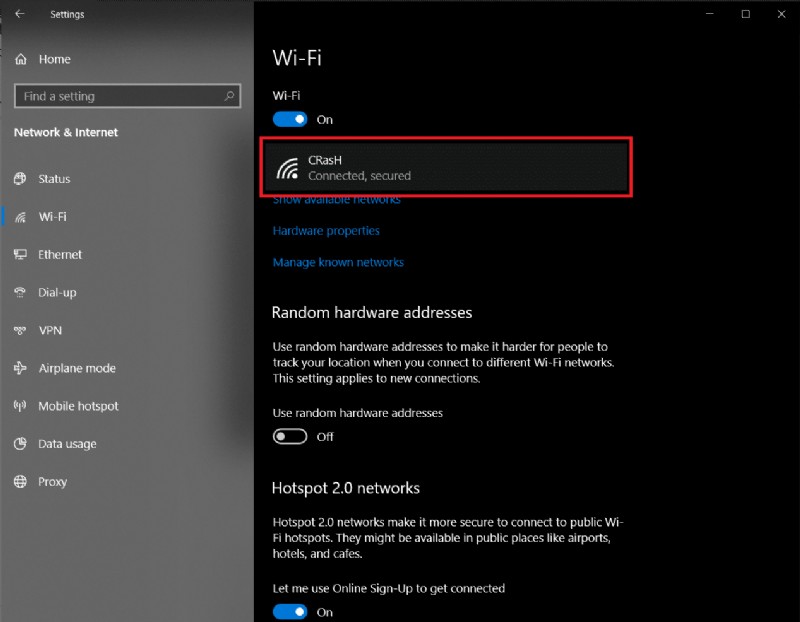Image resolution: width=800 pixels, height=622 pixels.
Task: Click the Data usage meter icon
Action: [23, 444]
